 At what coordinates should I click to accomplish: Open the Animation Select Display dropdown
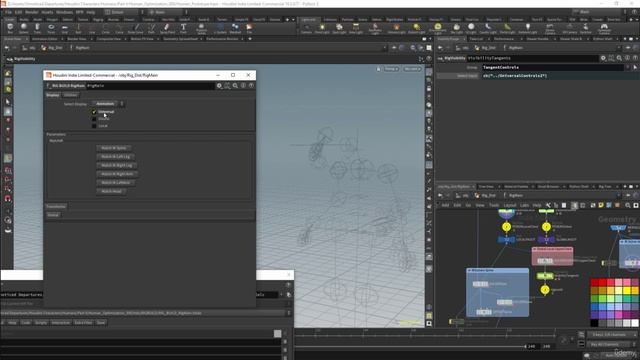[x=107, y=104]
